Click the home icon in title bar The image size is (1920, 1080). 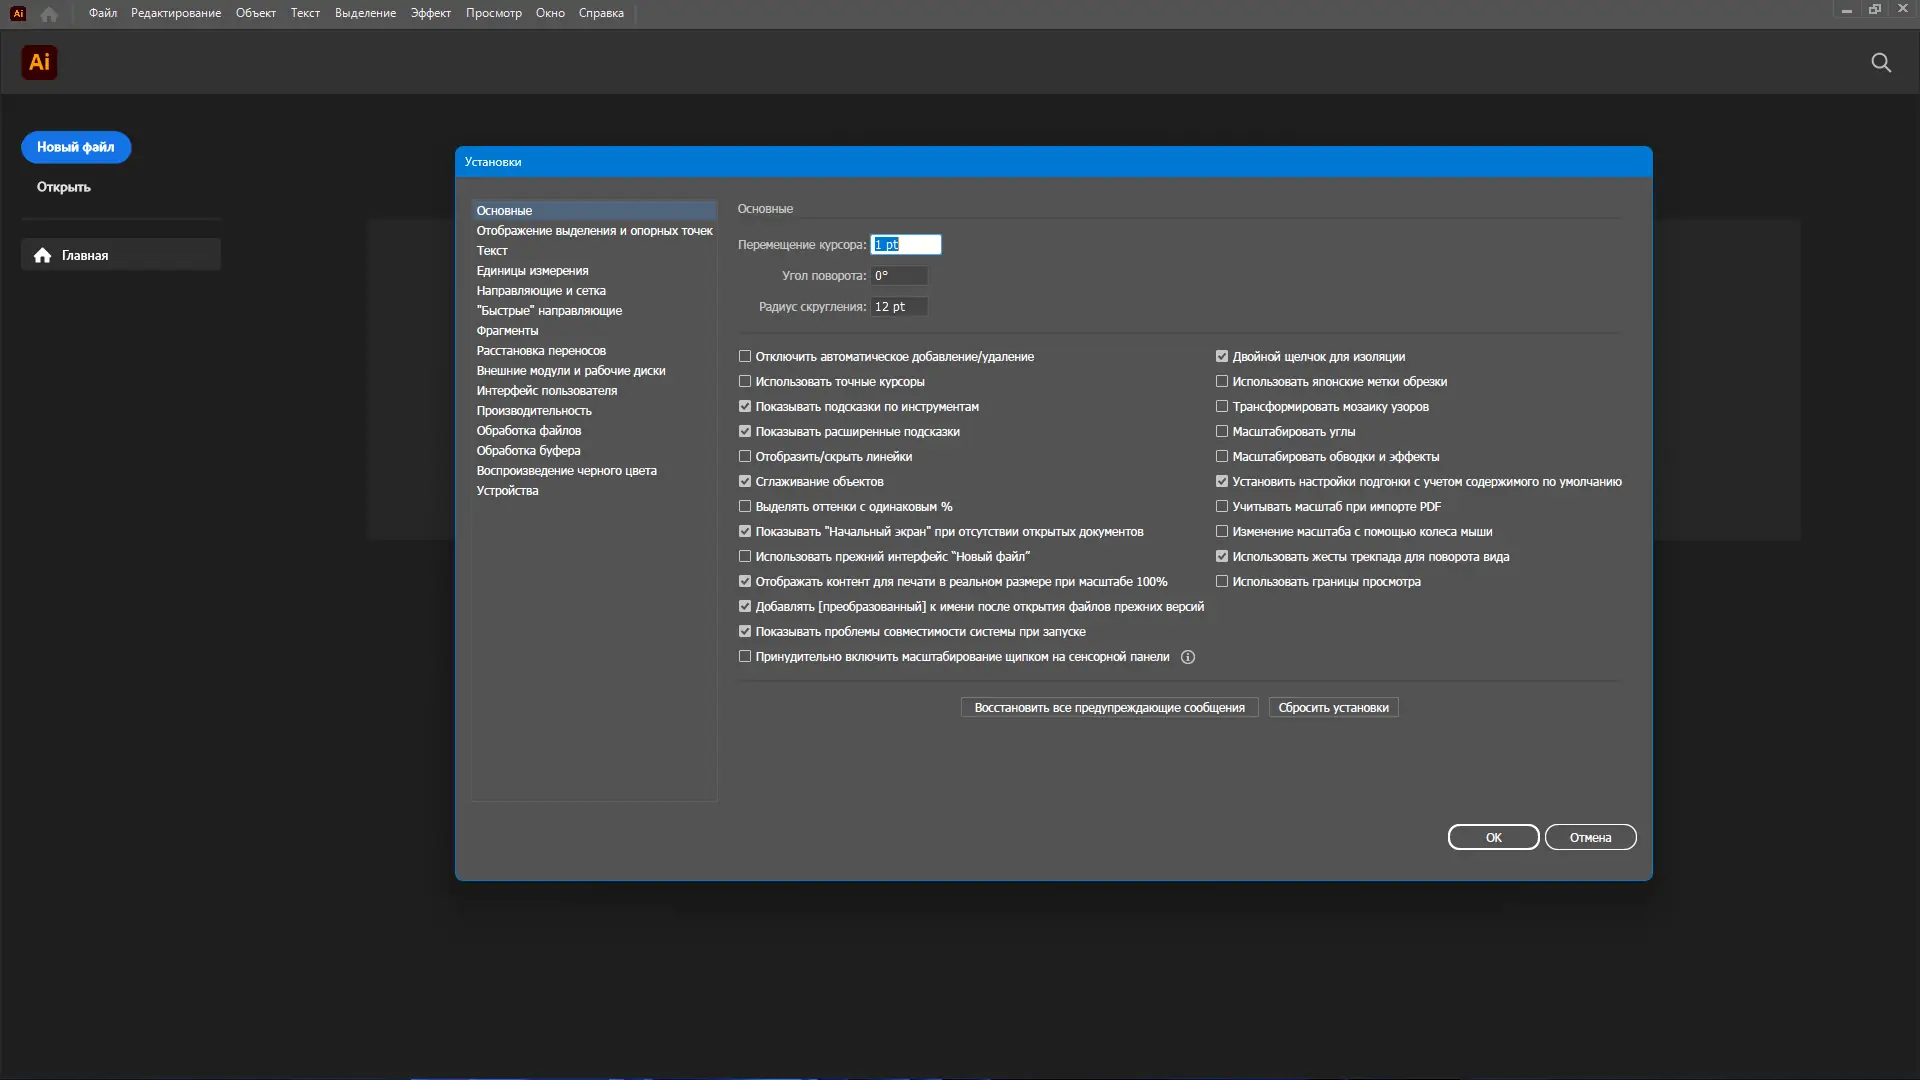pos(49,14)
